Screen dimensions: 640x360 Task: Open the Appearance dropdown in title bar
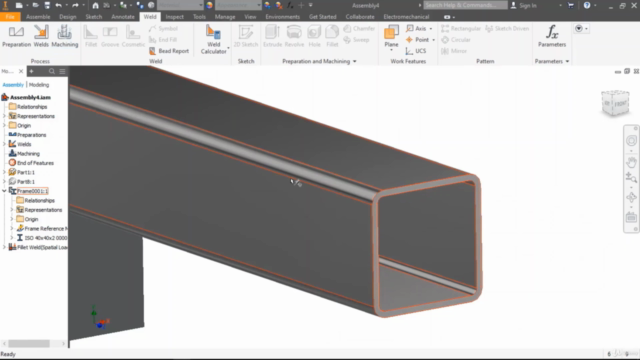[x=238, y=5]
